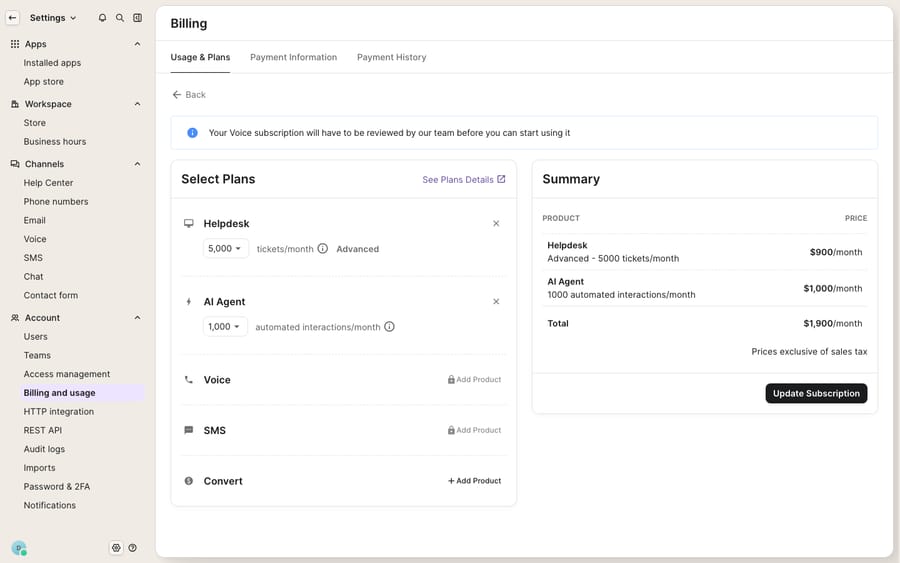Screen dimensions: 900x563
Task: Switch to Payment History tab
Action: [391, 57]
